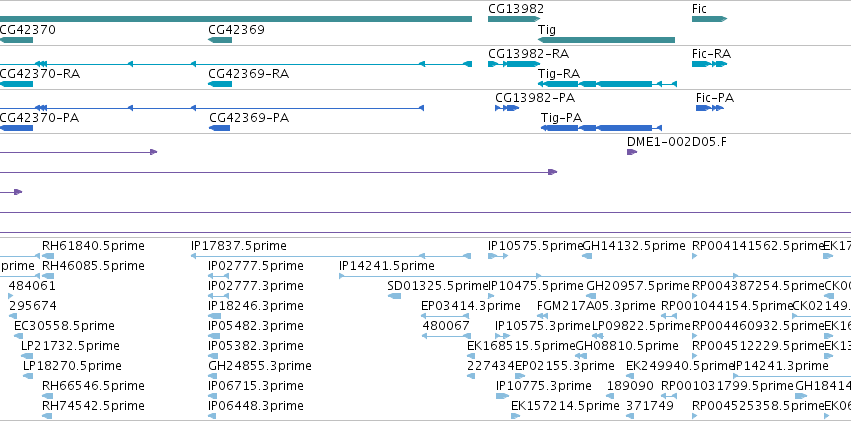The width and height of the screenshot is (851, 421).
Task: Select the Fic-PA CDS label
Action: [715, 98]
